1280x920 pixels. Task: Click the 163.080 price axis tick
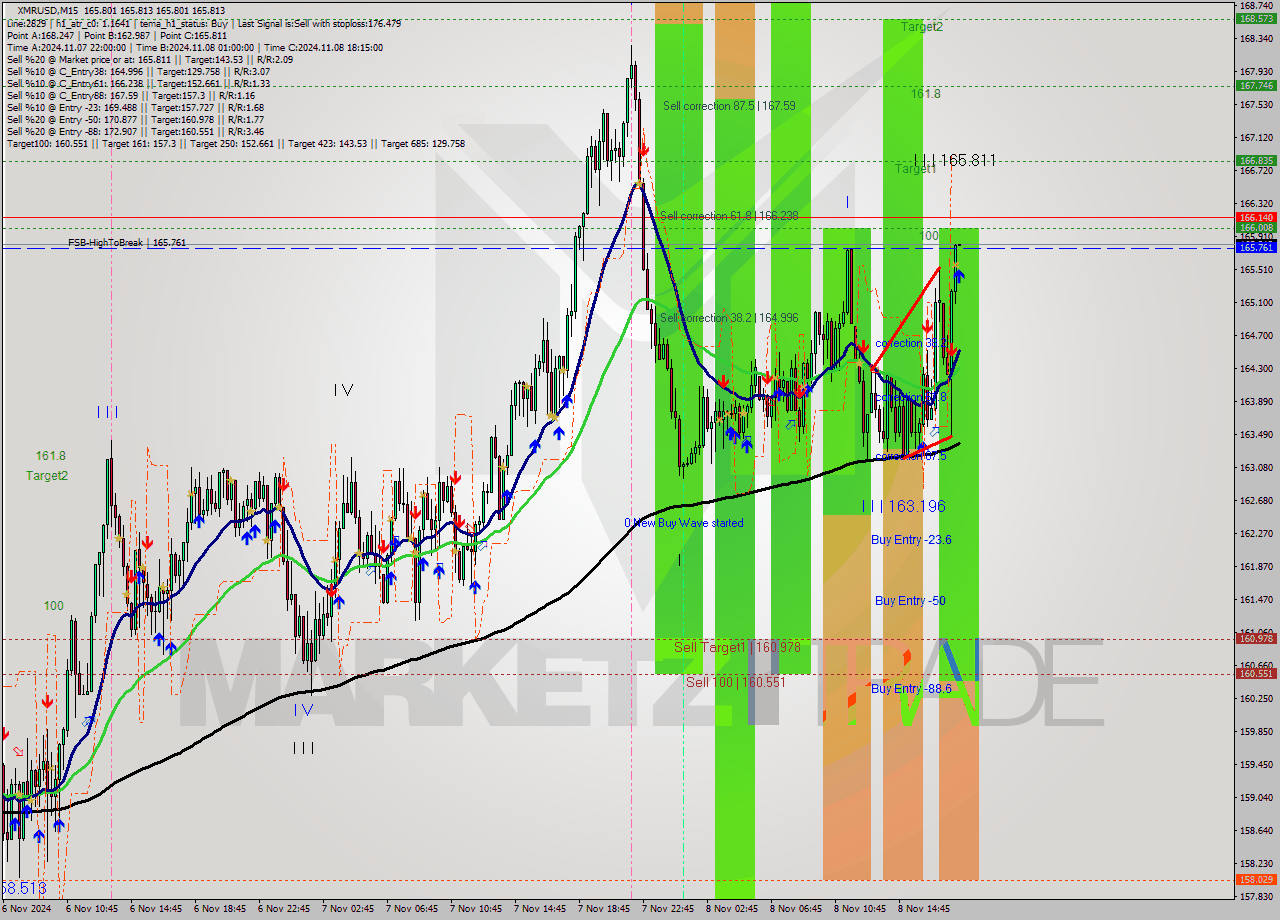(x=1256, y=468)
